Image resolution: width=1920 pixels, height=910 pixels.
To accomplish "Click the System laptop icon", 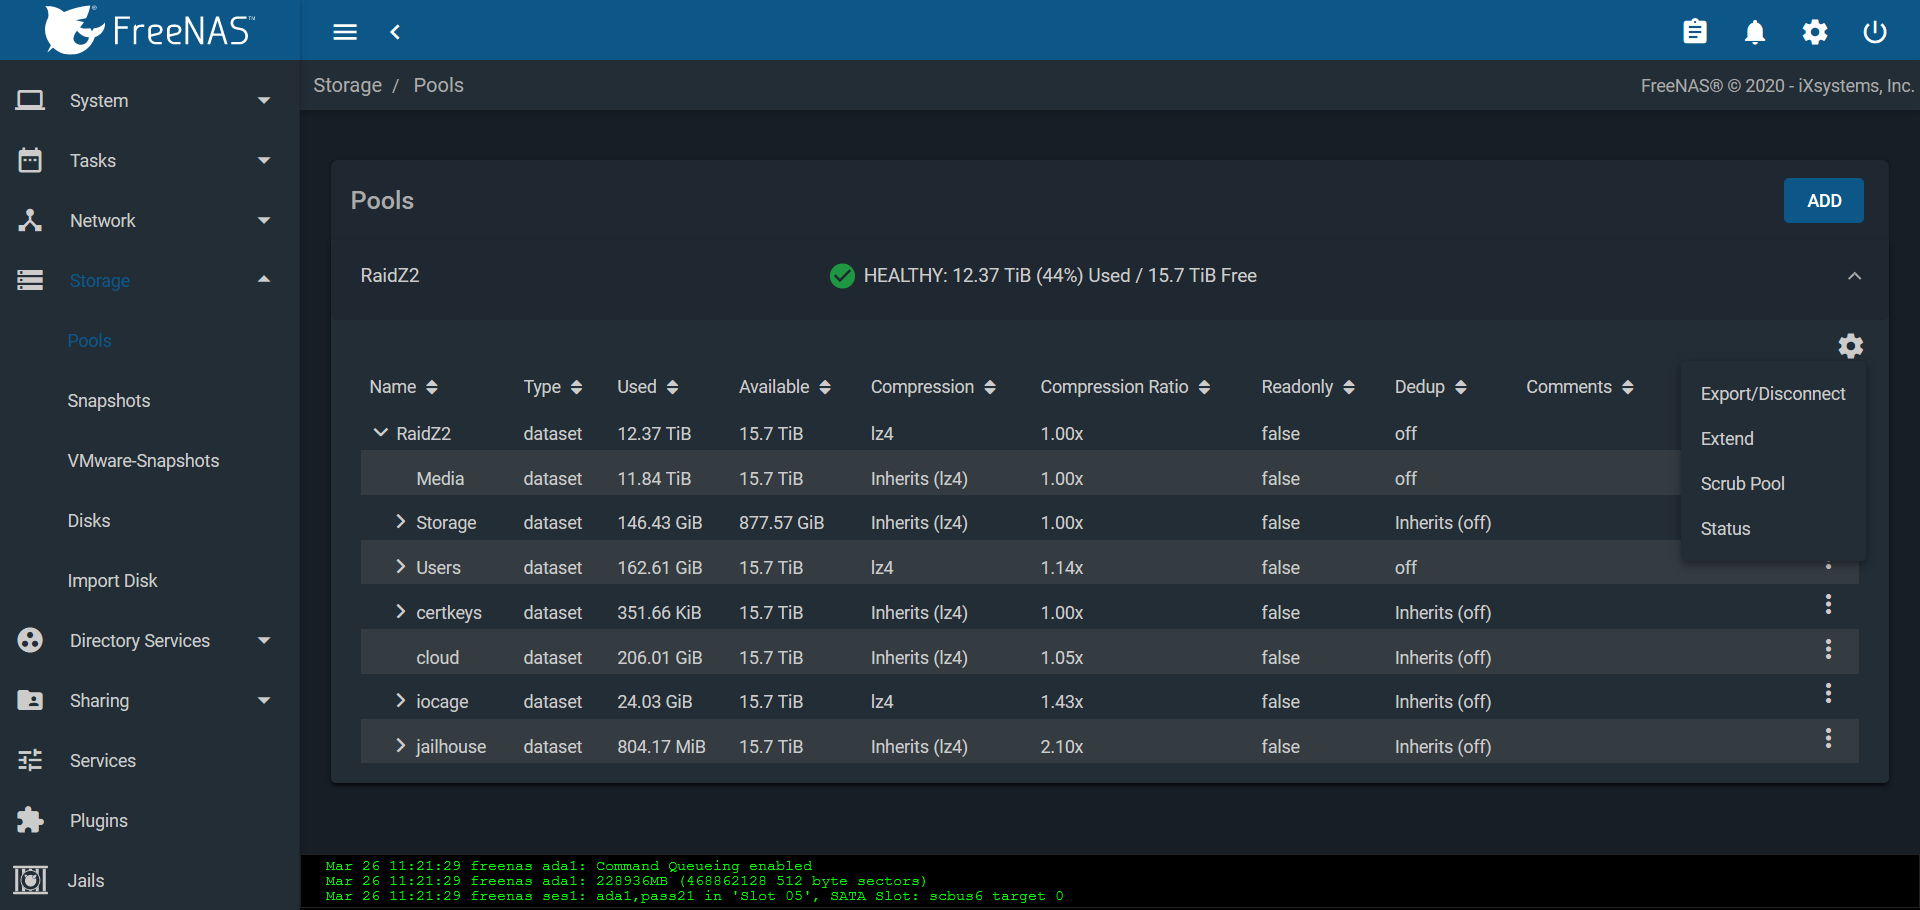I will click(x=30, y=100).
